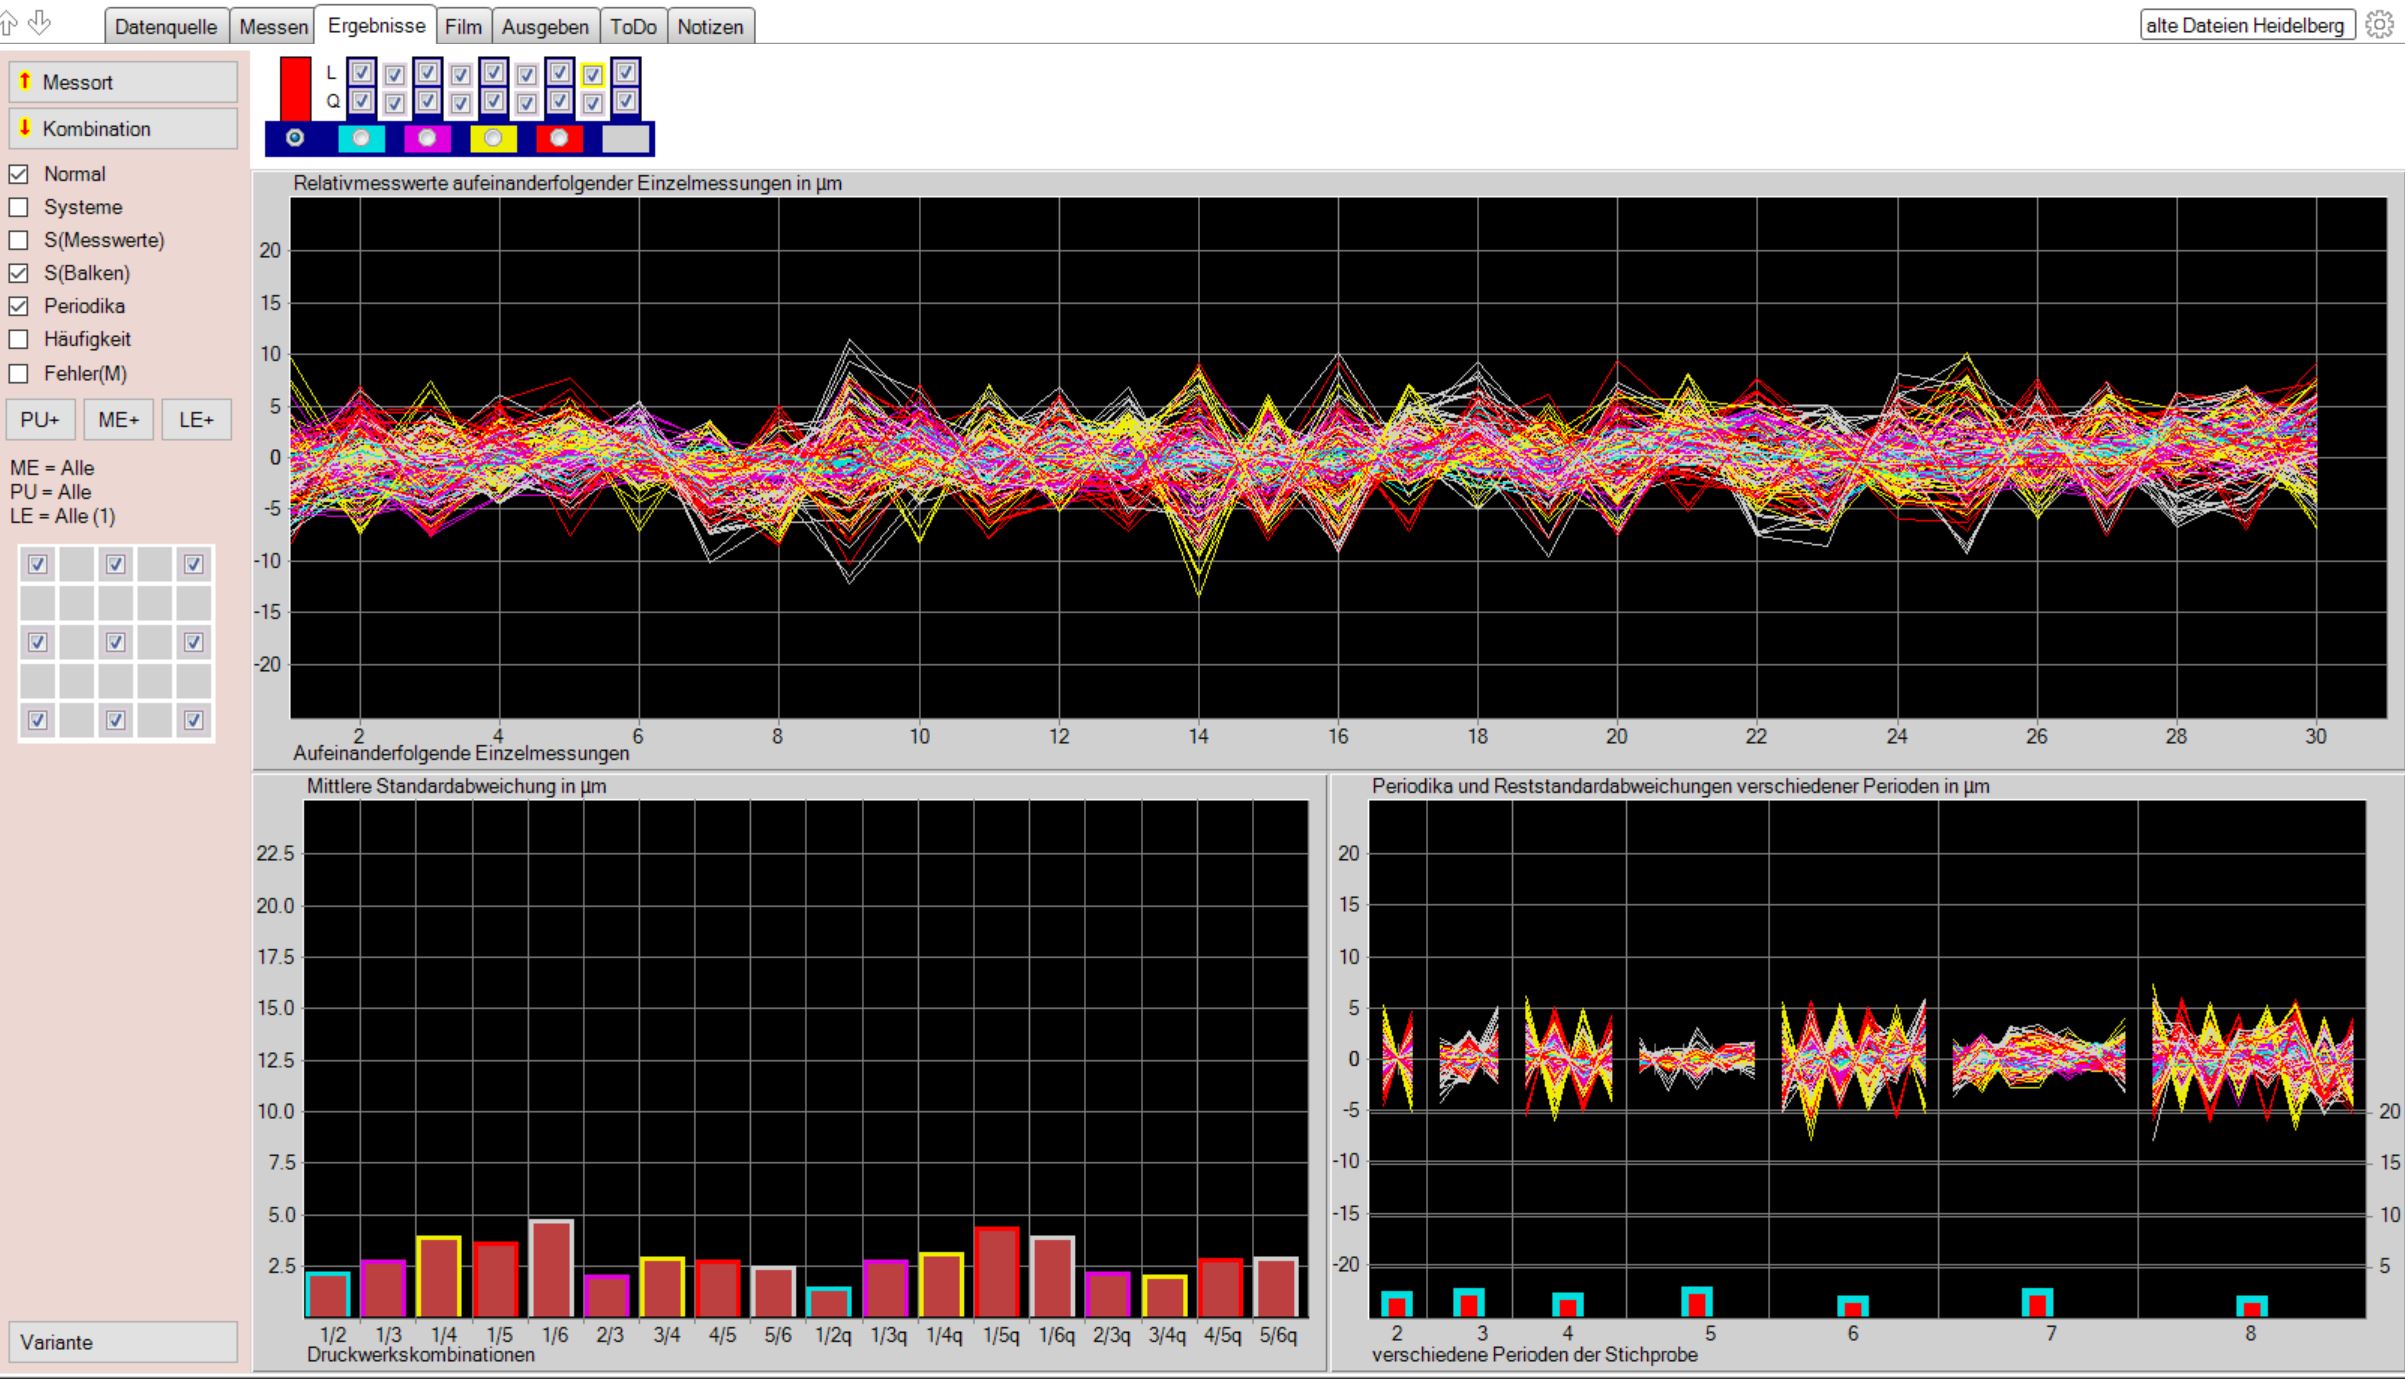
Task: Toggle the yellow-bordered checkbox in row L
Action: pyautogui.click(x=592, y=74)
